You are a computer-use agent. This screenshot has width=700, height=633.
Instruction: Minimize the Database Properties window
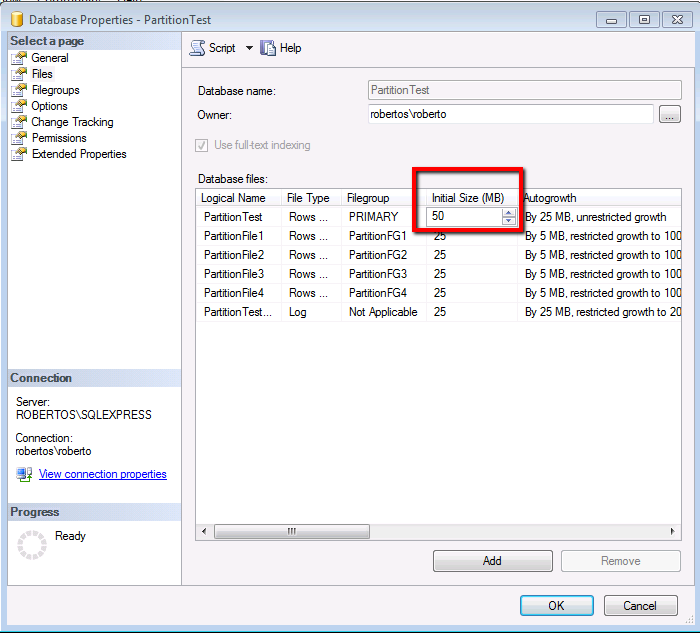pyautogui.click(x=611, y=20)
